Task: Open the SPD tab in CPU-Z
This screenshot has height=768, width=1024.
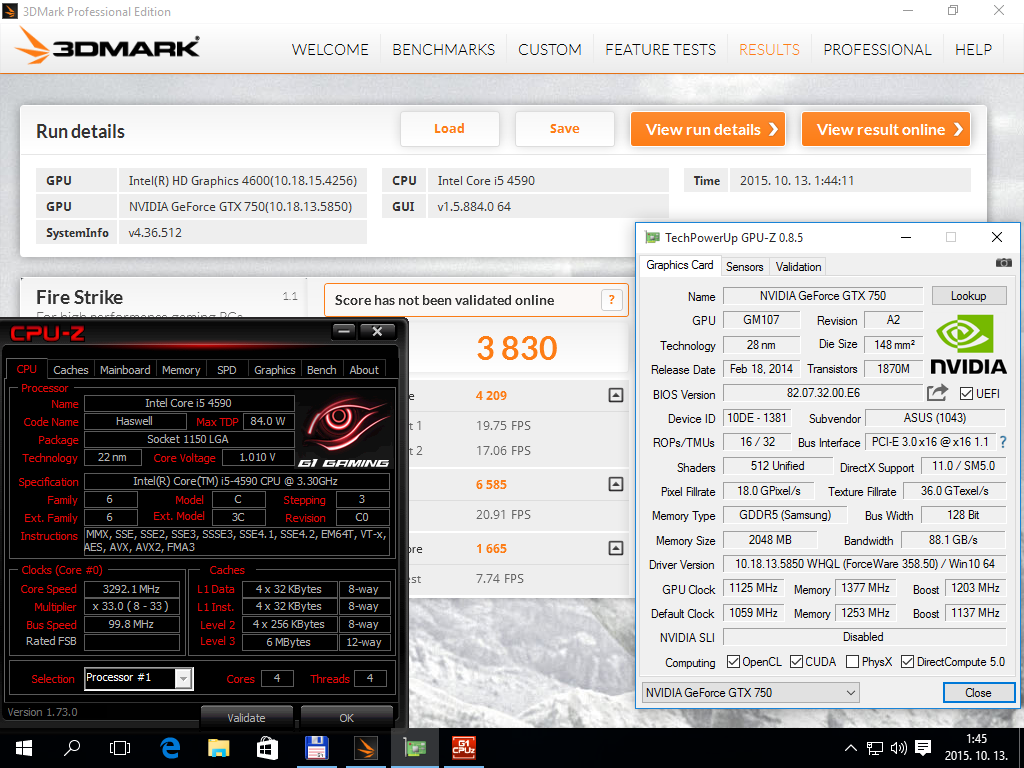Action: 227,370
